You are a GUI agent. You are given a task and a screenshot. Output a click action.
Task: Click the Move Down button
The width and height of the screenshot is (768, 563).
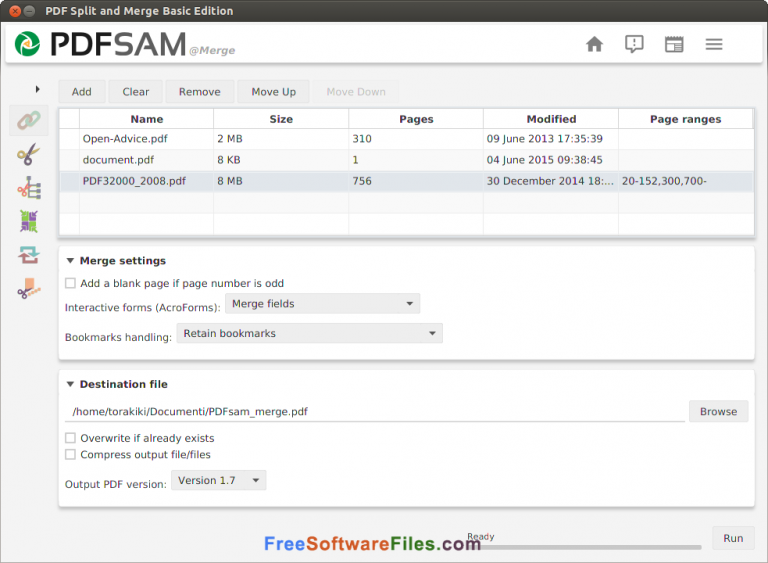(x=356, y=92)
